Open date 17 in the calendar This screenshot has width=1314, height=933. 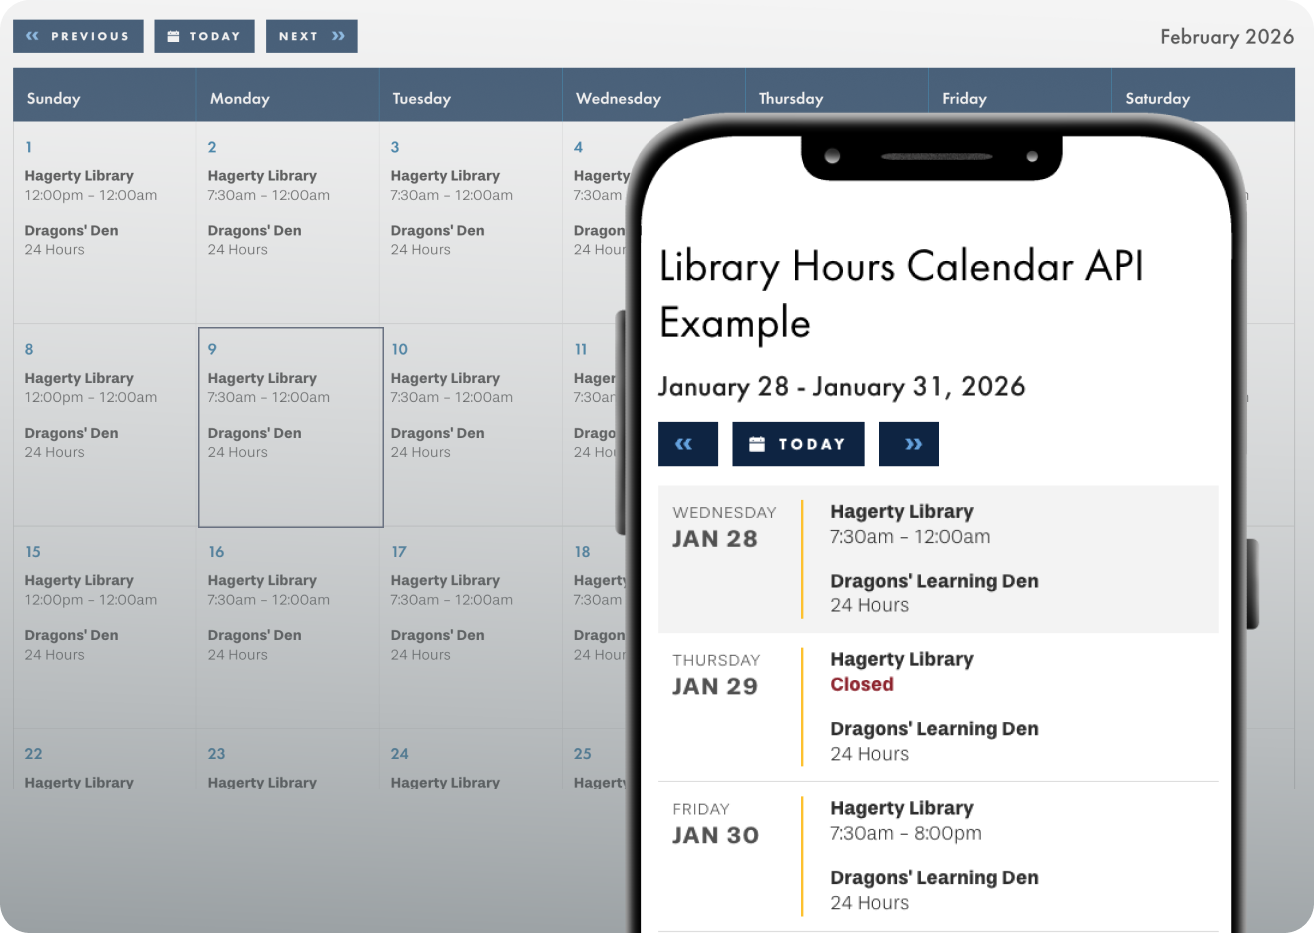399,552
